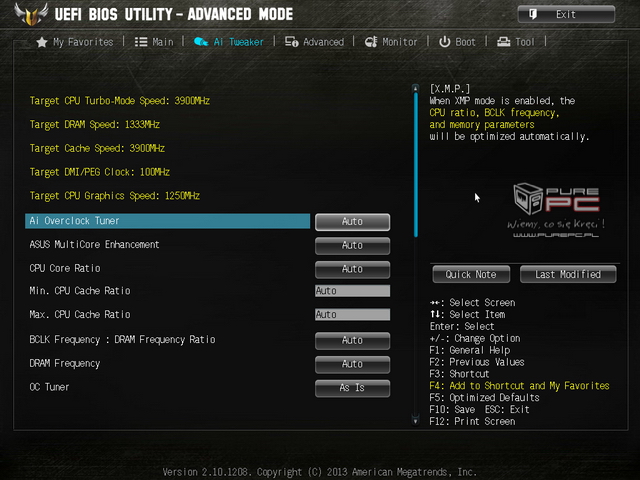Click the Min. CPU Cache Ratio field
Image resolution: width=640 pixels, height=480 pixels.
pos(352,291)
